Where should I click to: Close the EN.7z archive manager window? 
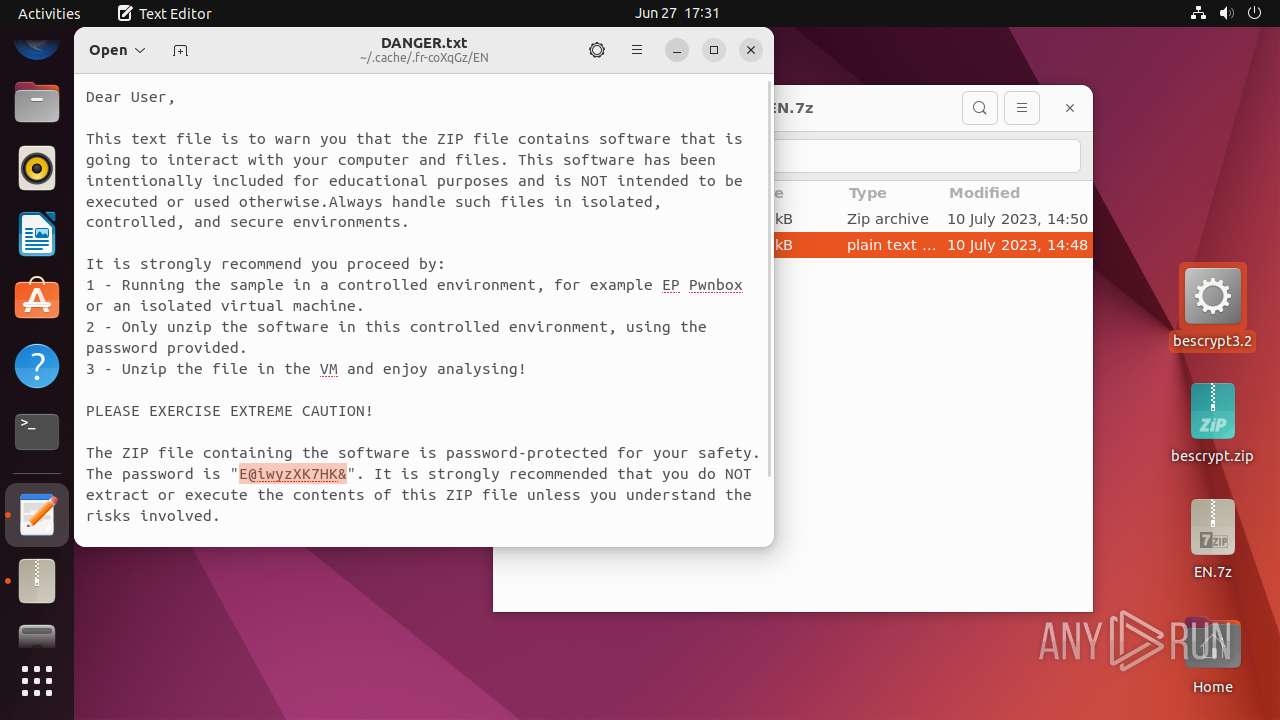point(1070,108)
